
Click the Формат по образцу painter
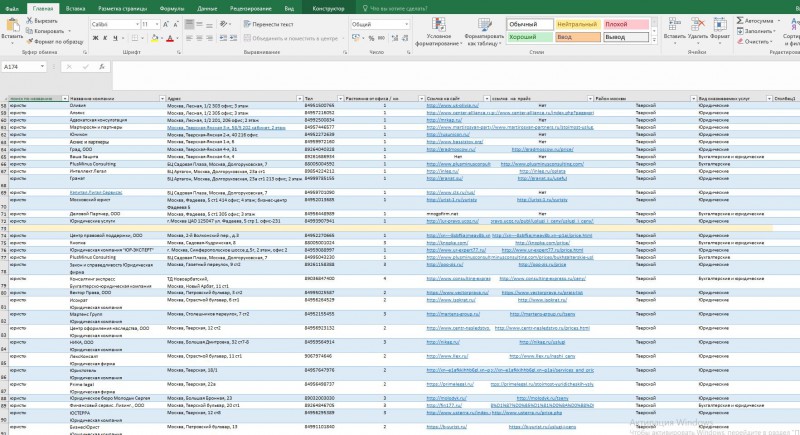point(55,41)
